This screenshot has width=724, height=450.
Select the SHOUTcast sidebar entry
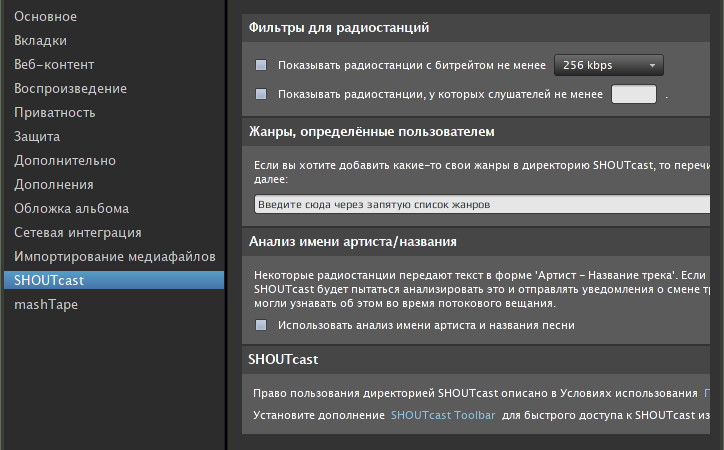pyautogui.click(x=114, y=280)
